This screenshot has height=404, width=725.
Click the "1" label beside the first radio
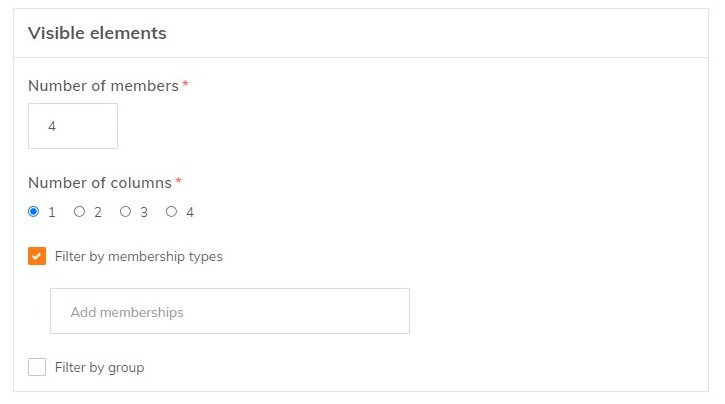[x=52, y=212]
